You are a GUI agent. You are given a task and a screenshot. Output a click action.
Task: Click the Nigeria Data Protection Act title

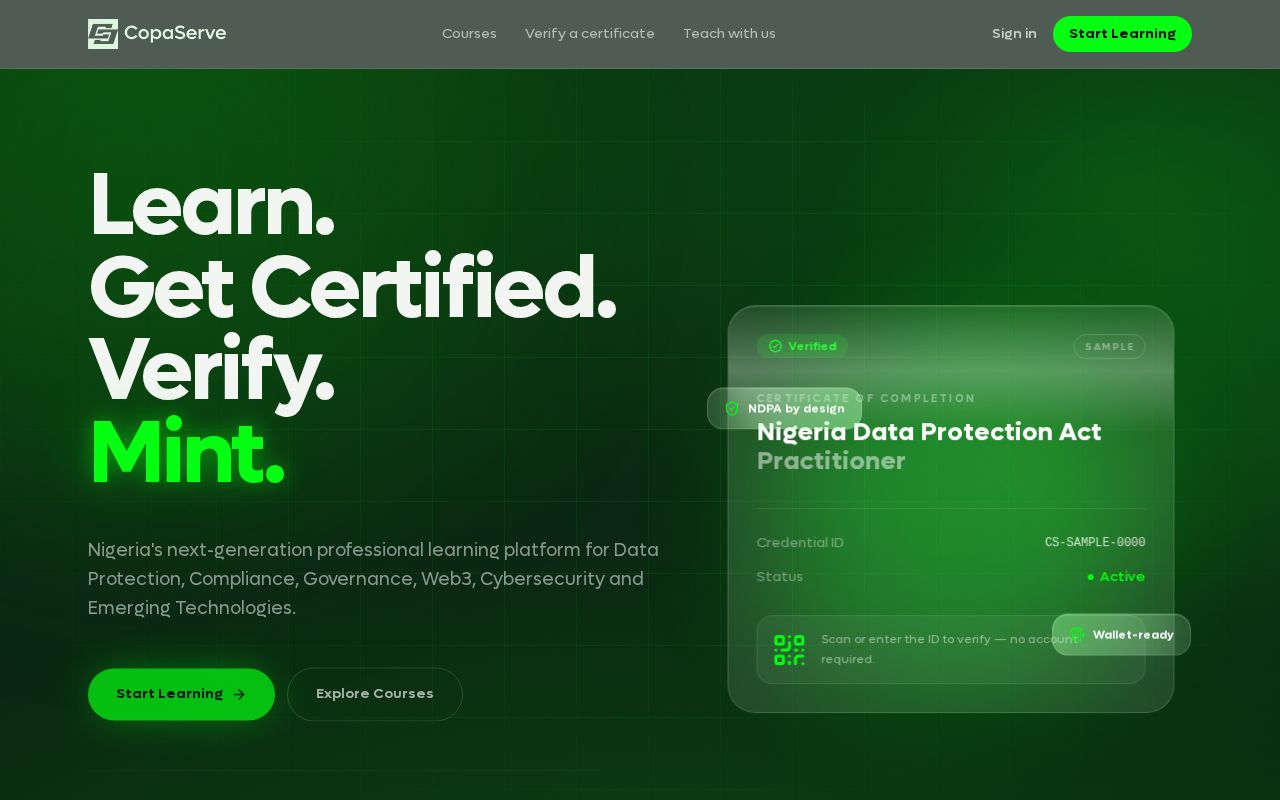[x=929, y=431]
